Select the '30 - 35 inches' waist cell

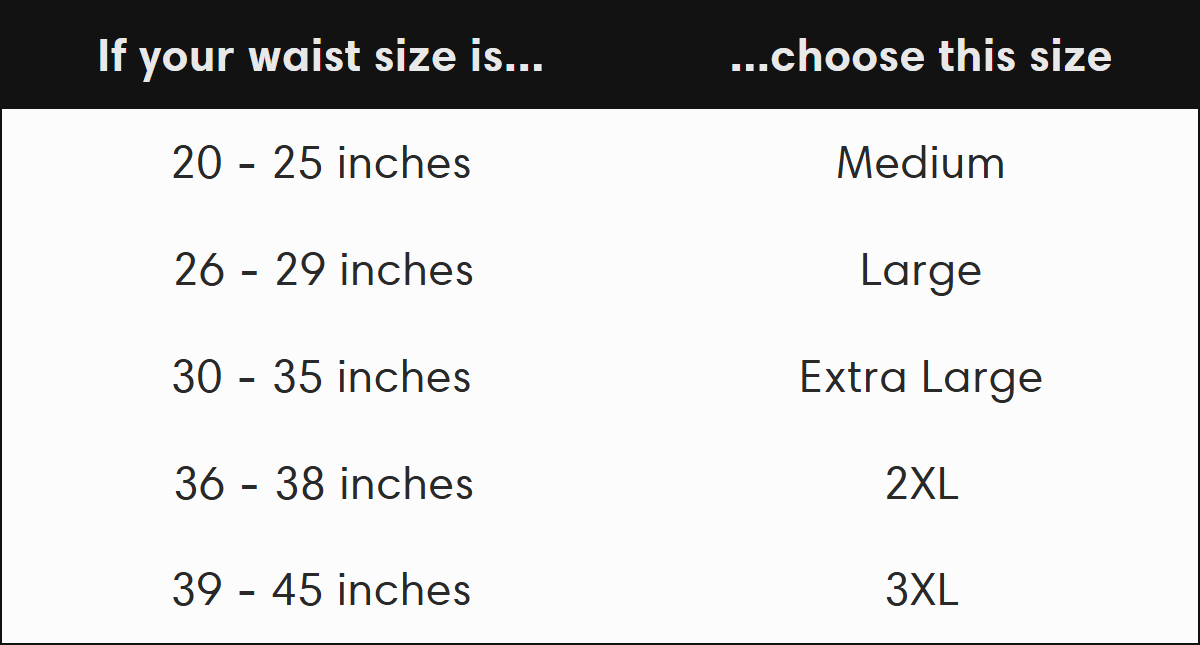(321, 377)
